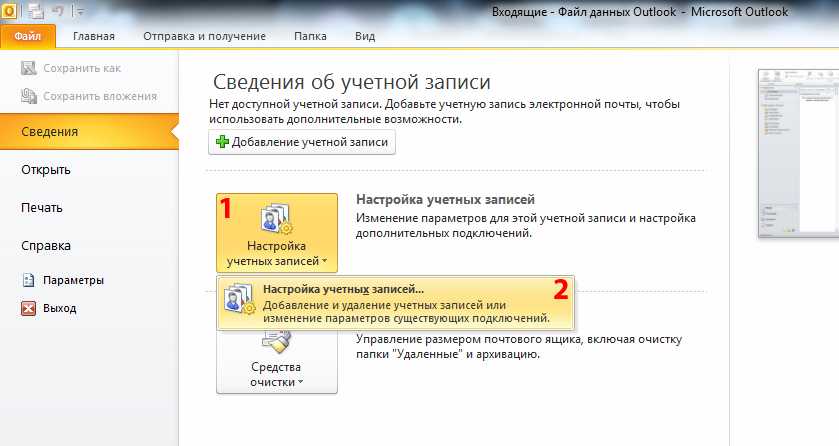Click the description starting Управление размером почтового ящика
This screenshot has width=839, height=446.
(518, 347)
